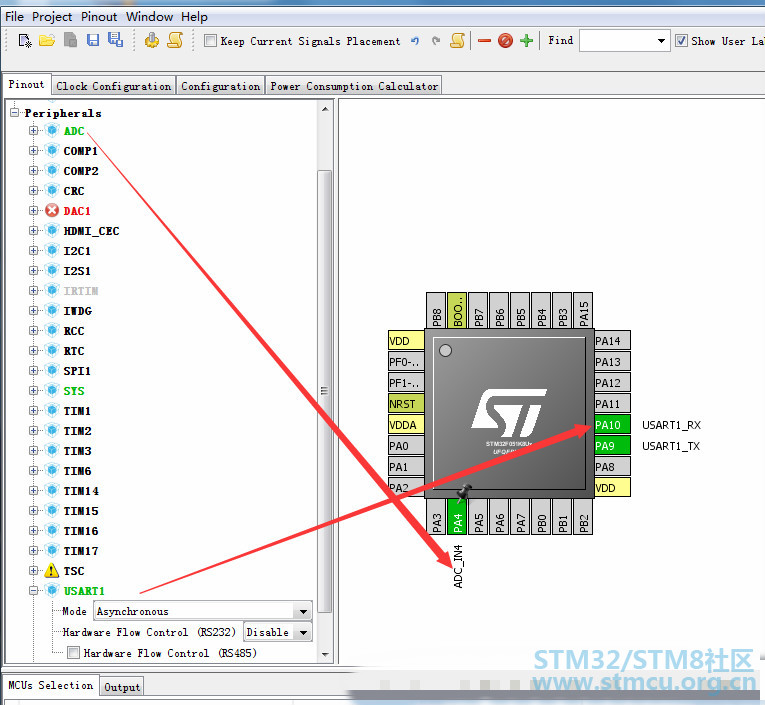Enable Hardware Flow Control RS485 checkbox

(74, 653)
